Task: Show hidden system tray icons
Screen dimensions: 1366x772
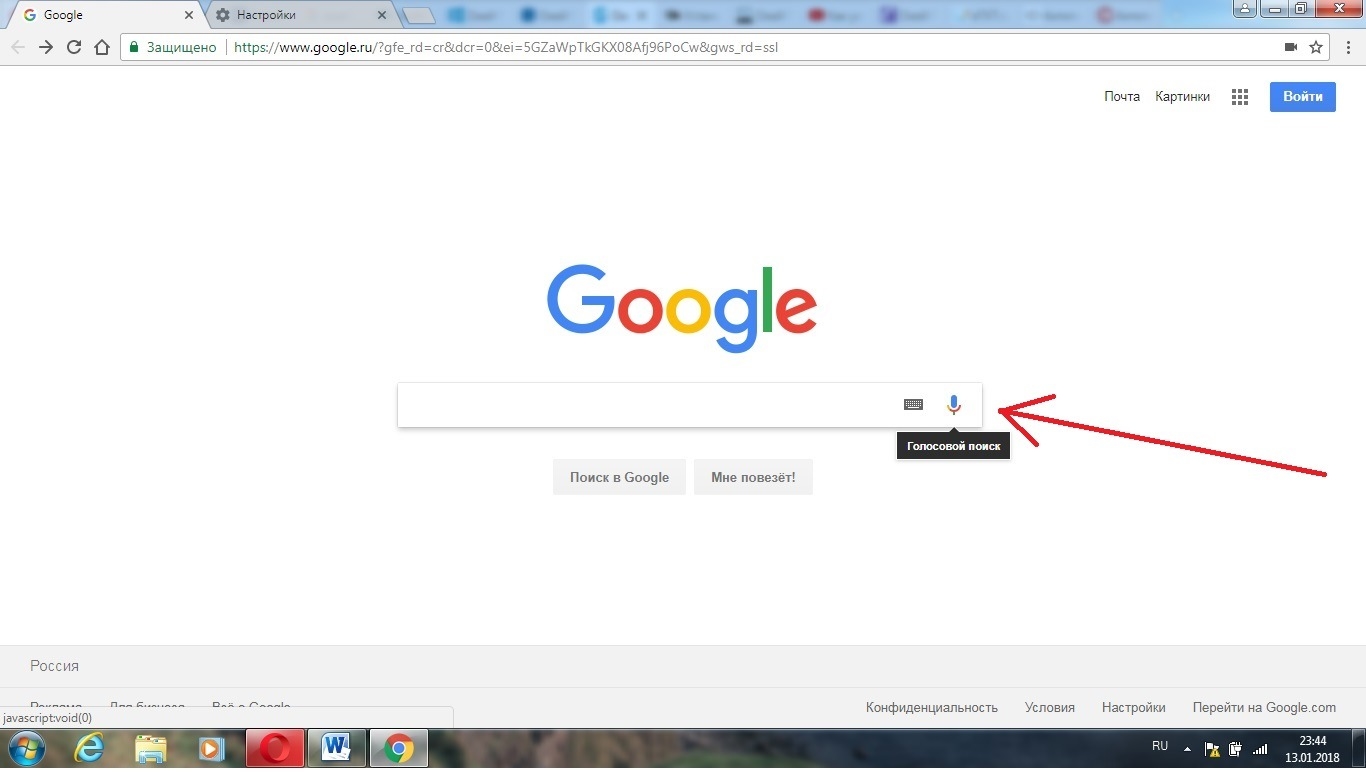Action: [1187, 748]
